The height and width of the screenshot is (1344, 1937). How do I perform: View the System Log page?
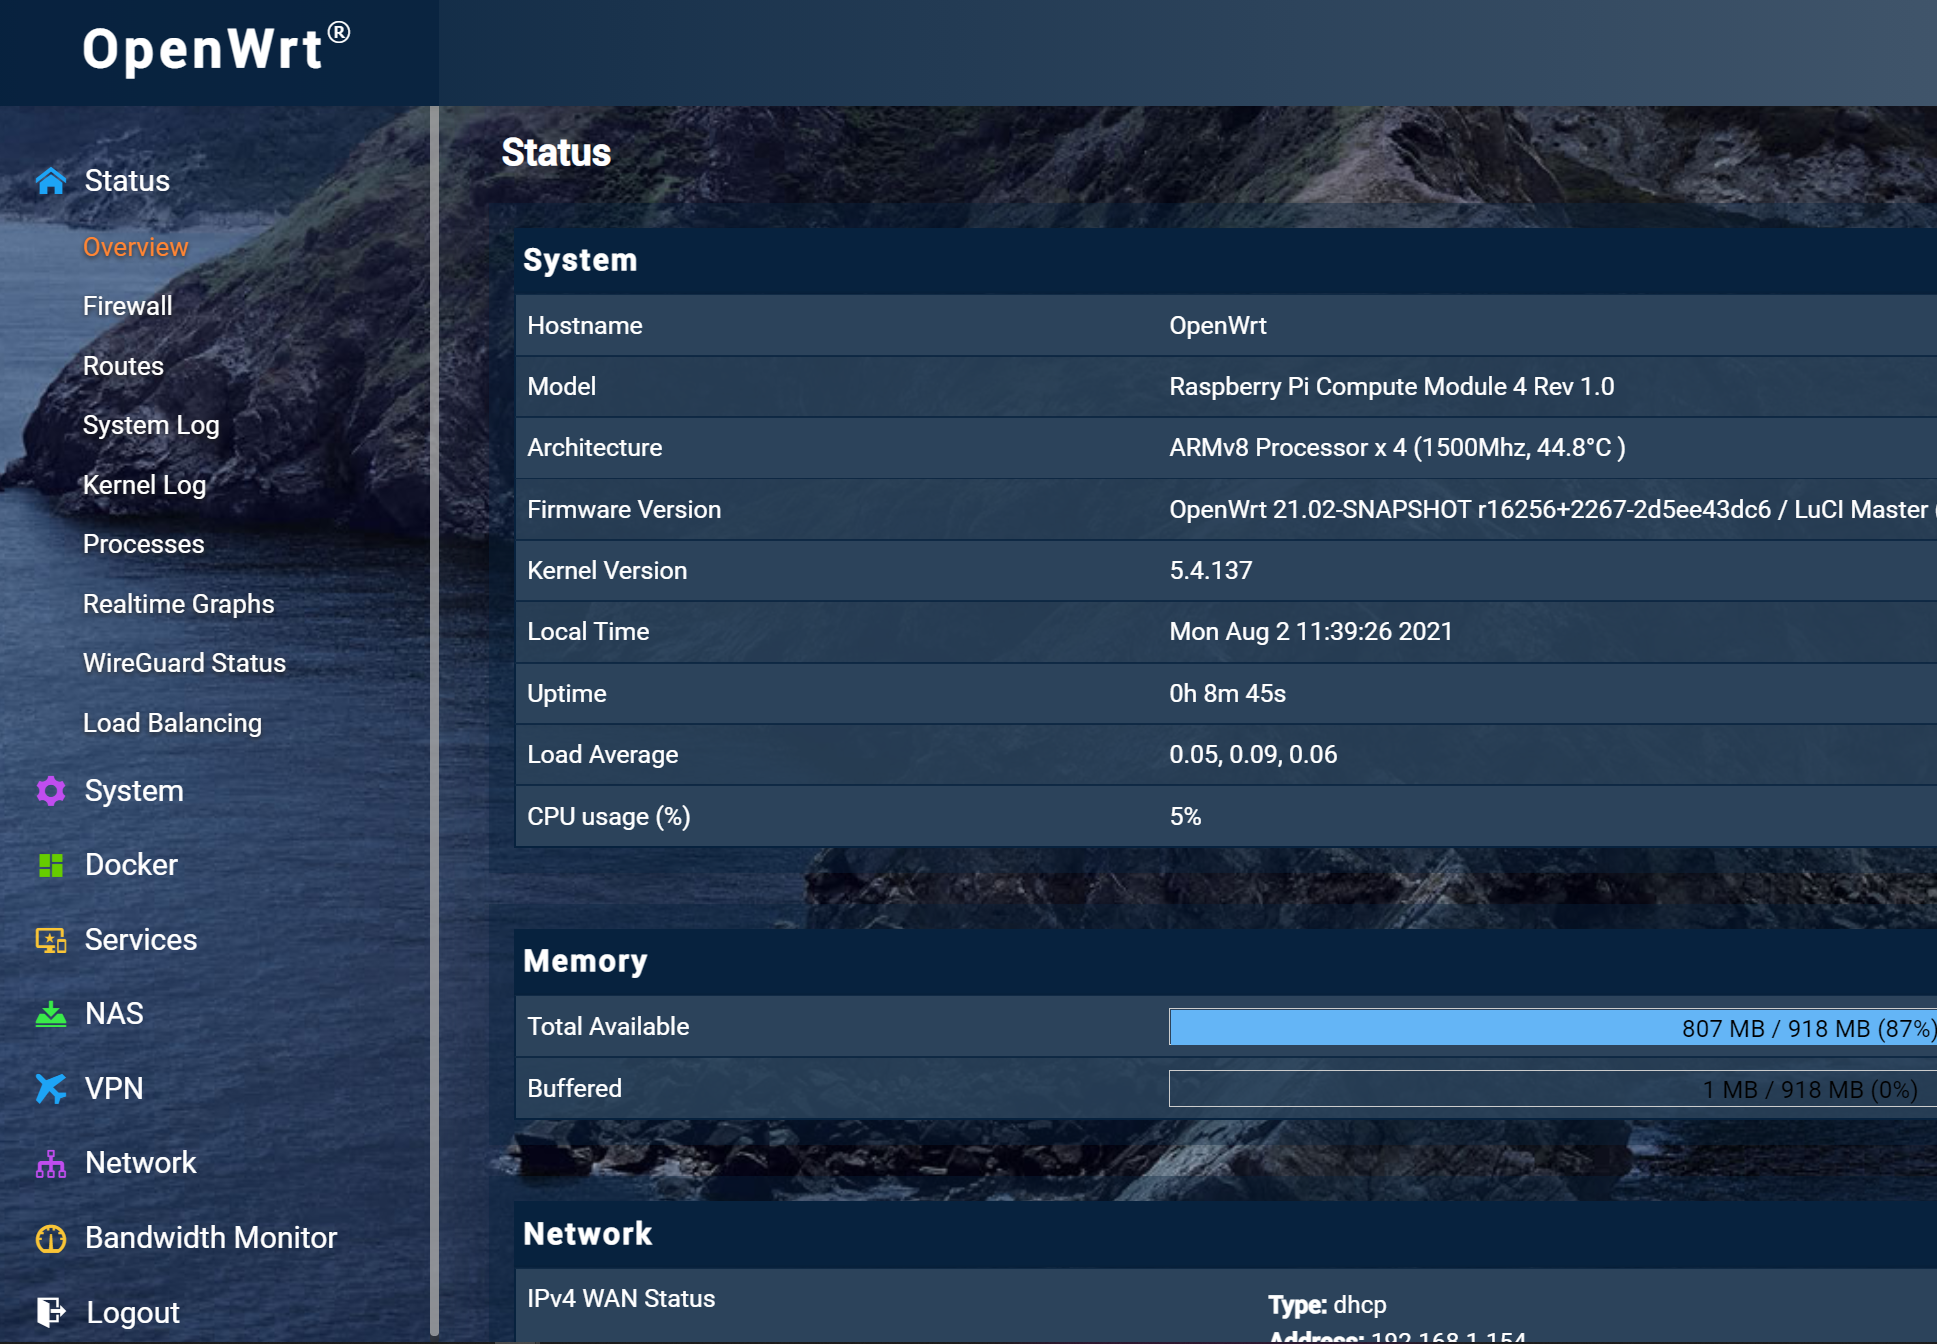(x=151, y=425)
